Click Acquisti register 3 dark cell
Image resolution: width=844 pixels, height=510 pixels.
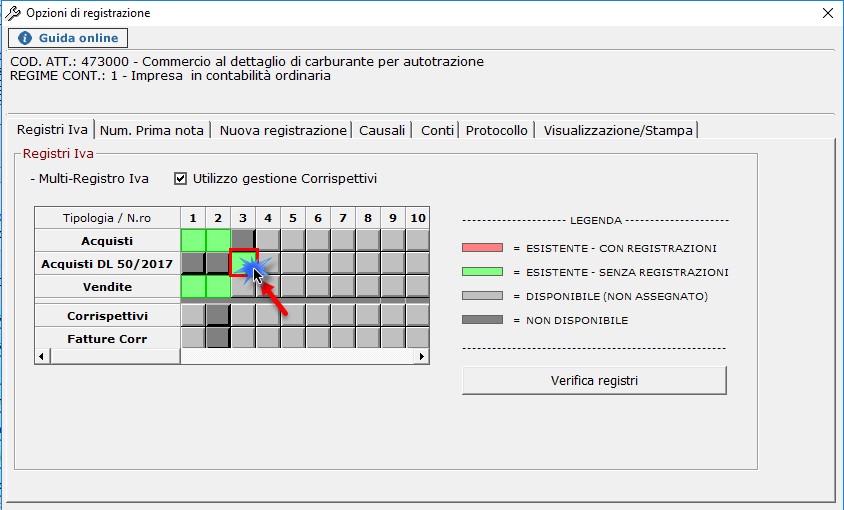point(243,240)
